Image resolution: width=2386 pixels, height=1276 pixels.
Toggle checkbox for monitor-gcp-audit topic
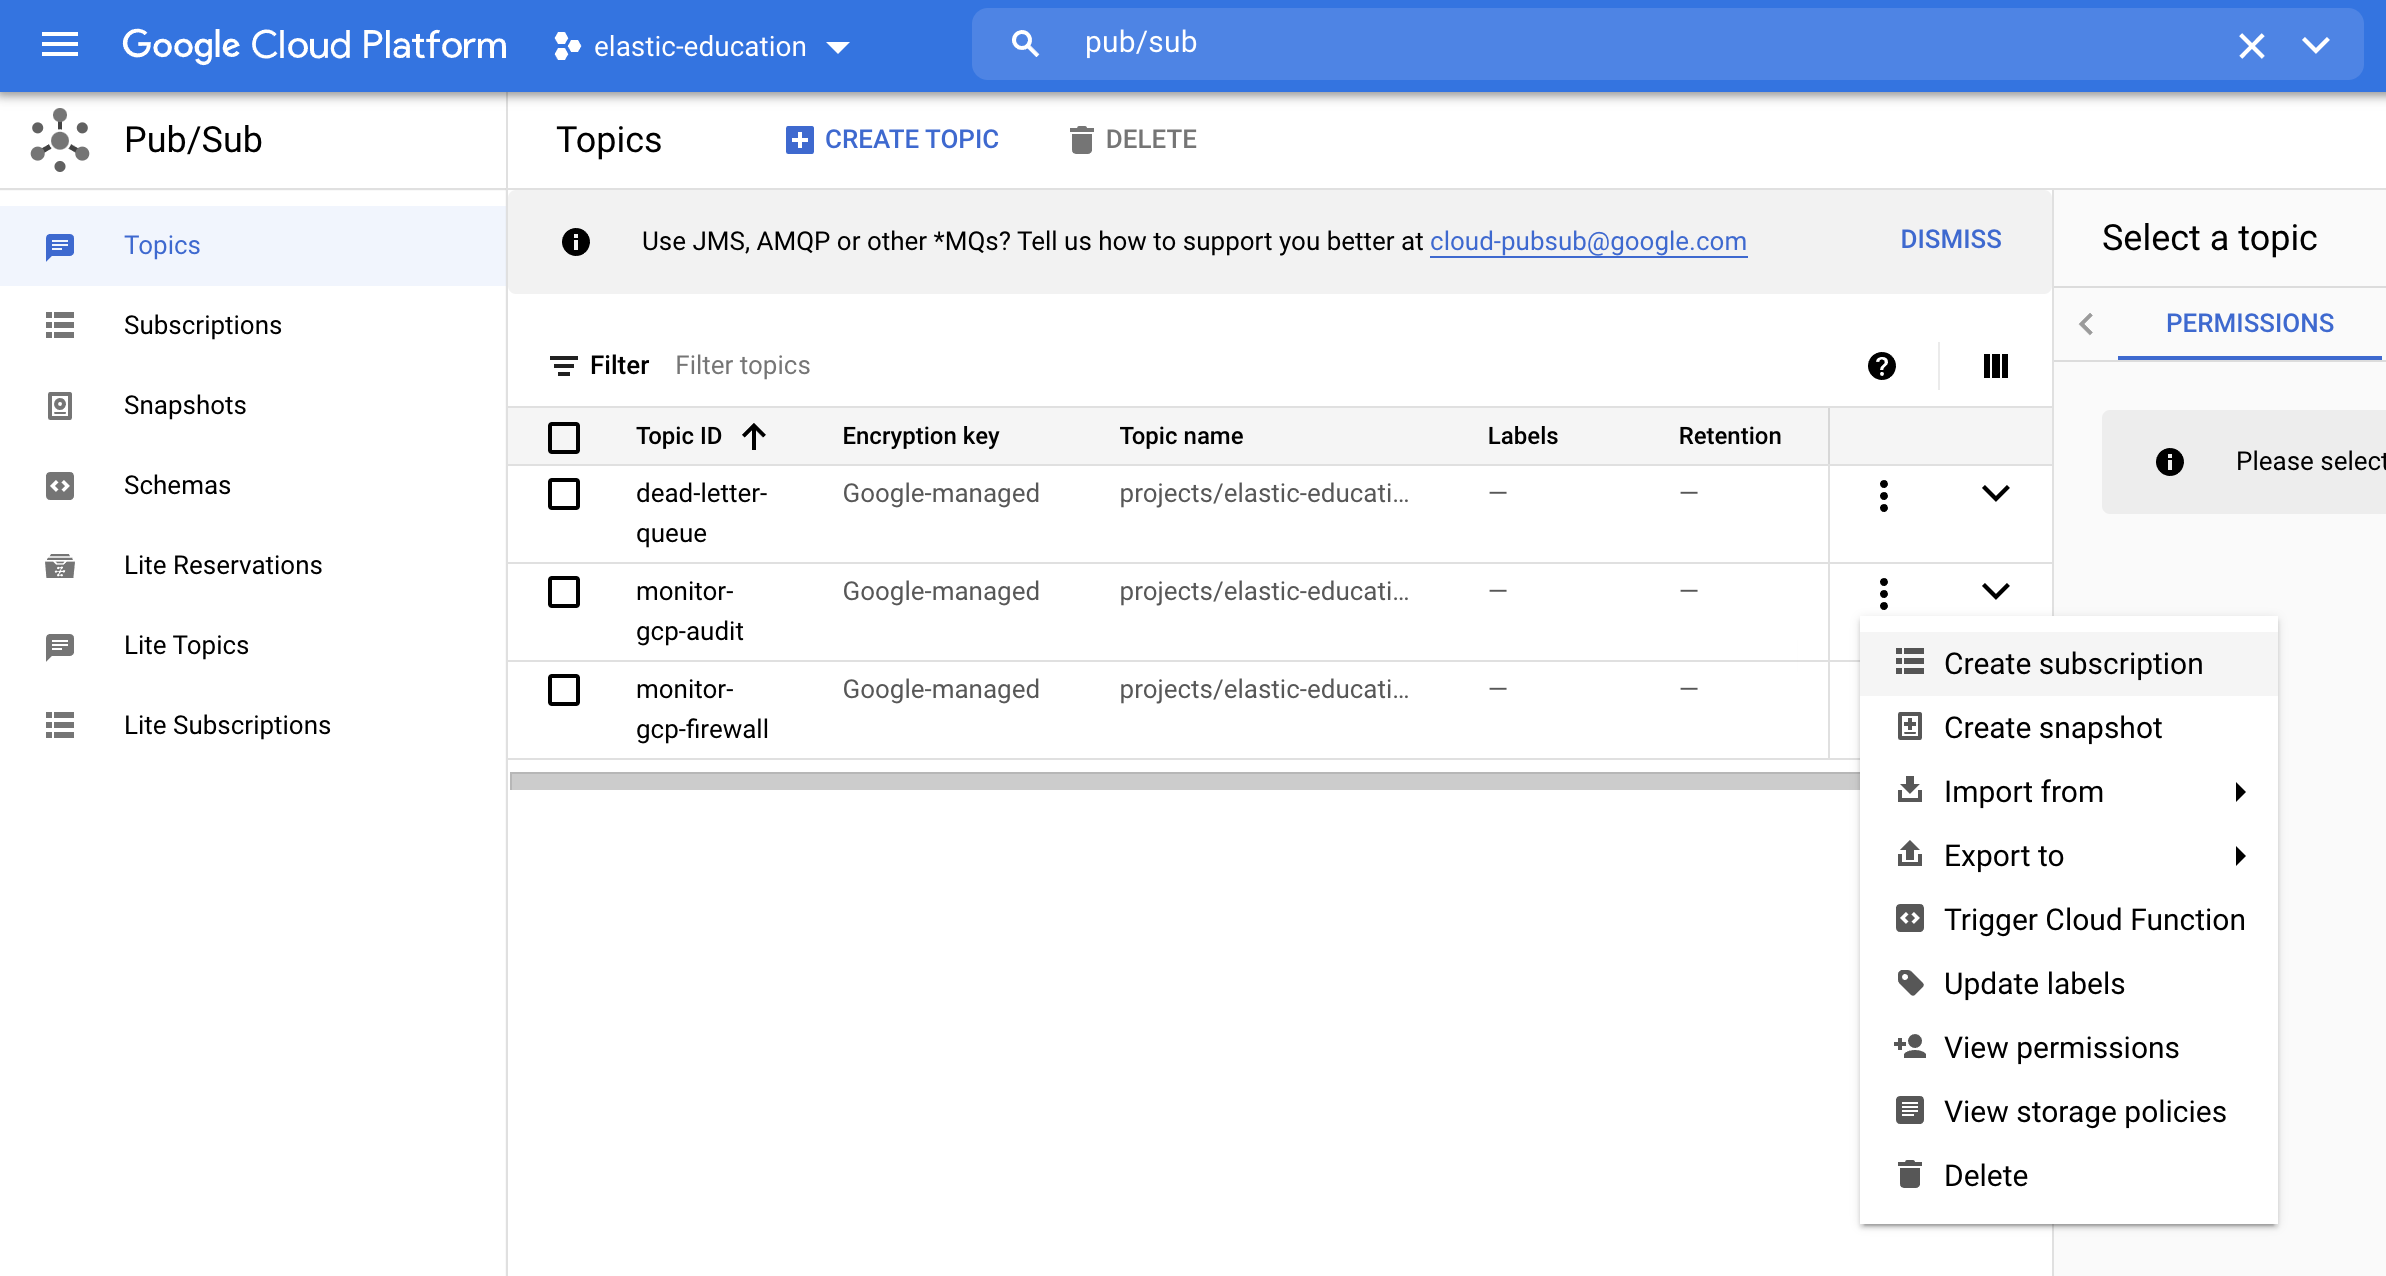(565, 593)
